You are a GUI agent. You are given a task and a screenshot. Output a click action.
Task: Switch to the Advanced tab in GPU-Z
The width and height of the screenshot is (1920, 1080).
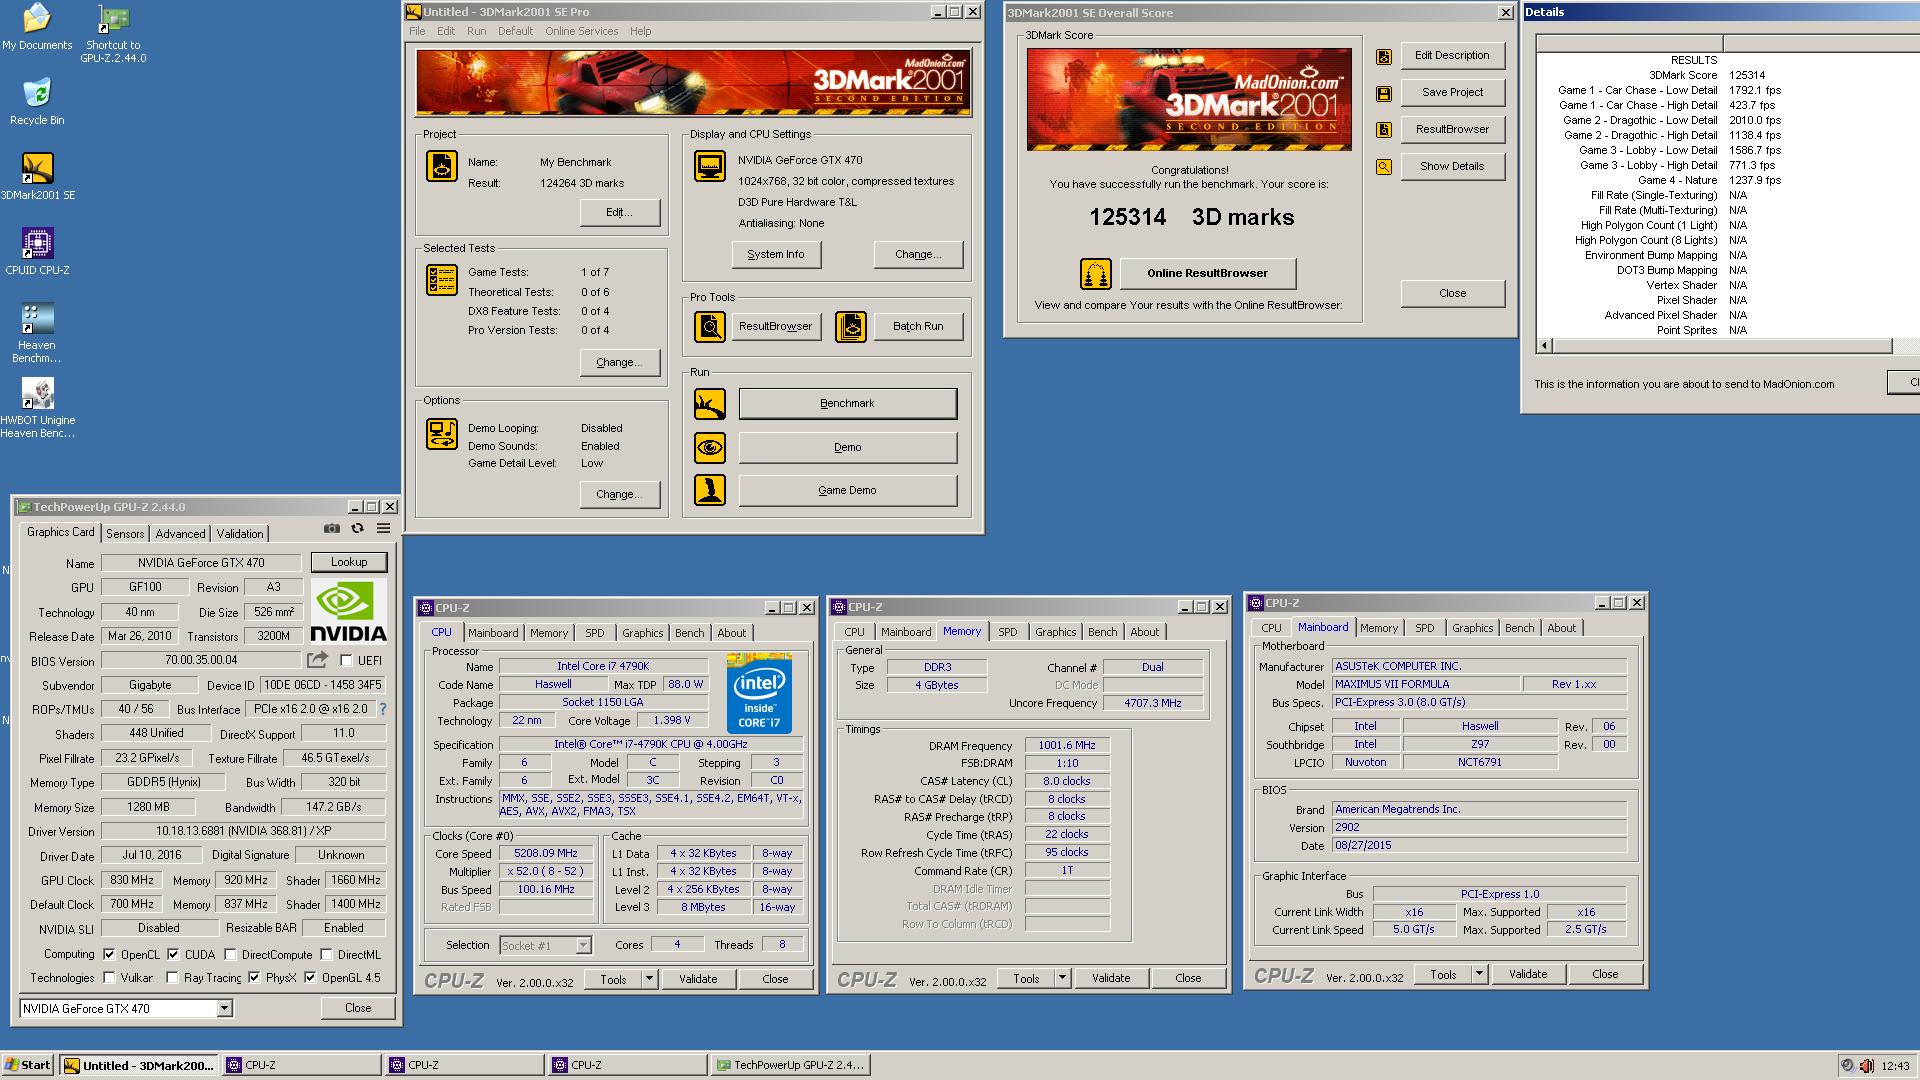tap(180, 534)
